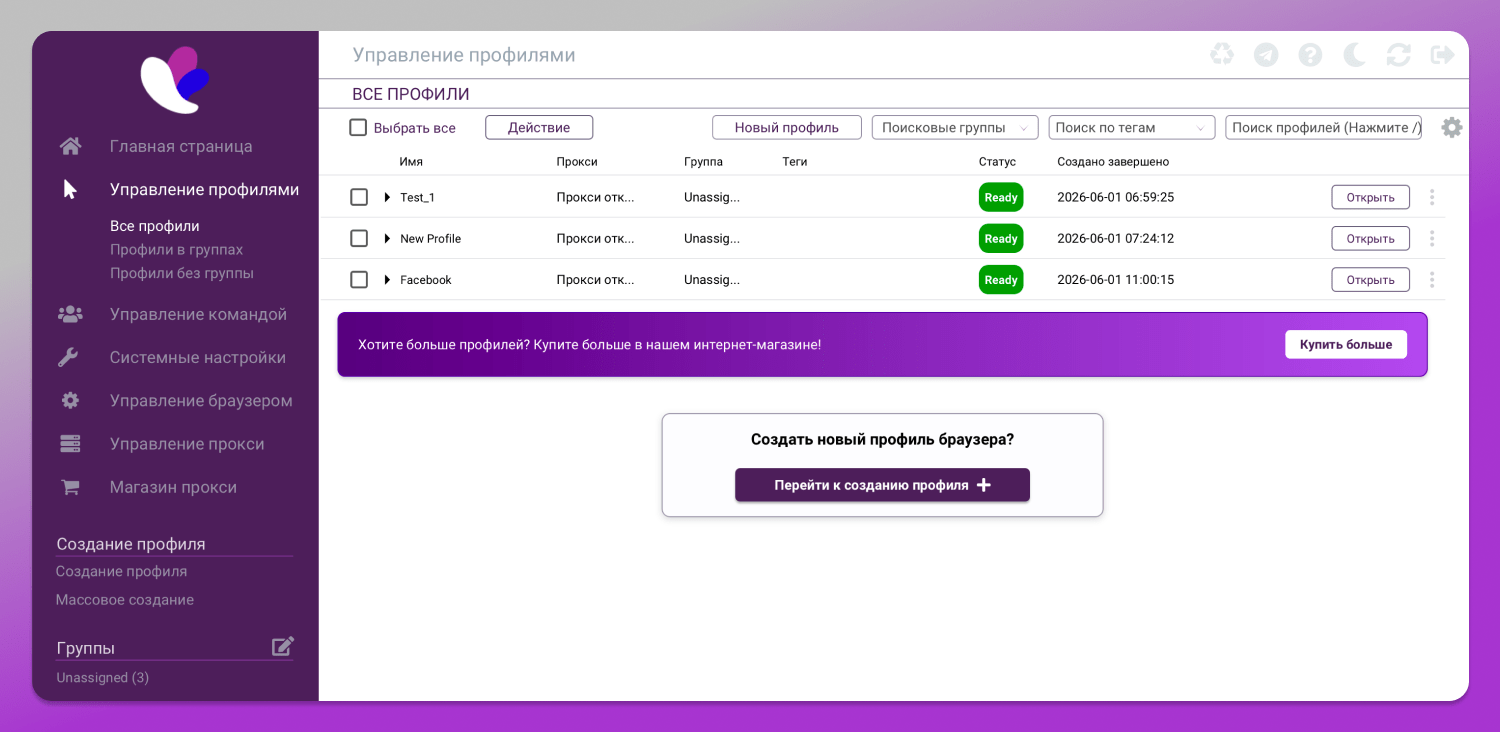Select the Unassigned (3) group
The height and width of the screenshot is (732, 1500).
pyautogui.click(x=103, y=677)
